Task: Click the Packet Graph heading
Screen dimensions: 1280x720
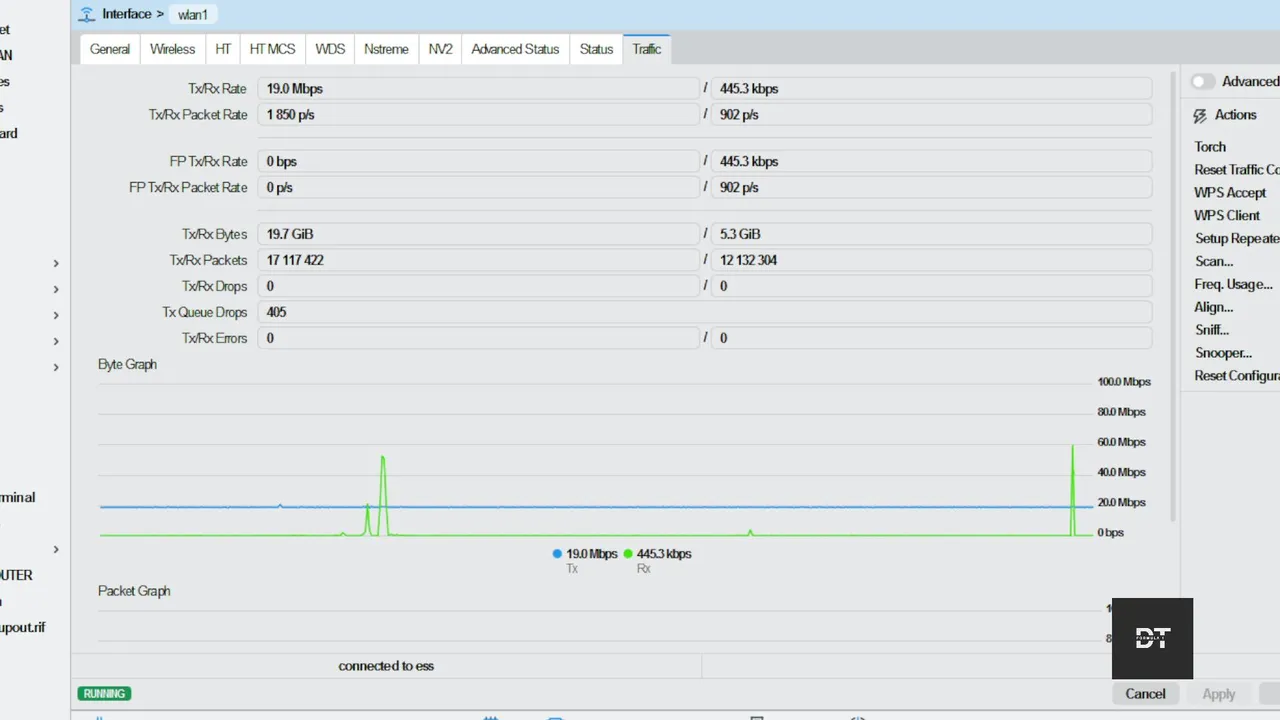Action: pos(134,591)
